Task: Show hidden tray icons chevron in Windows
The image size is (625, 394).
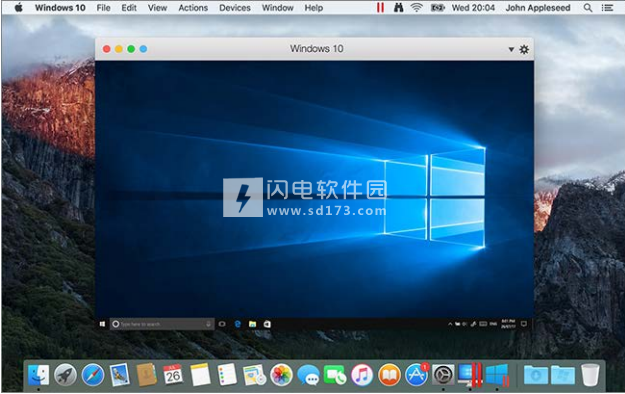Action: point(450,324)
